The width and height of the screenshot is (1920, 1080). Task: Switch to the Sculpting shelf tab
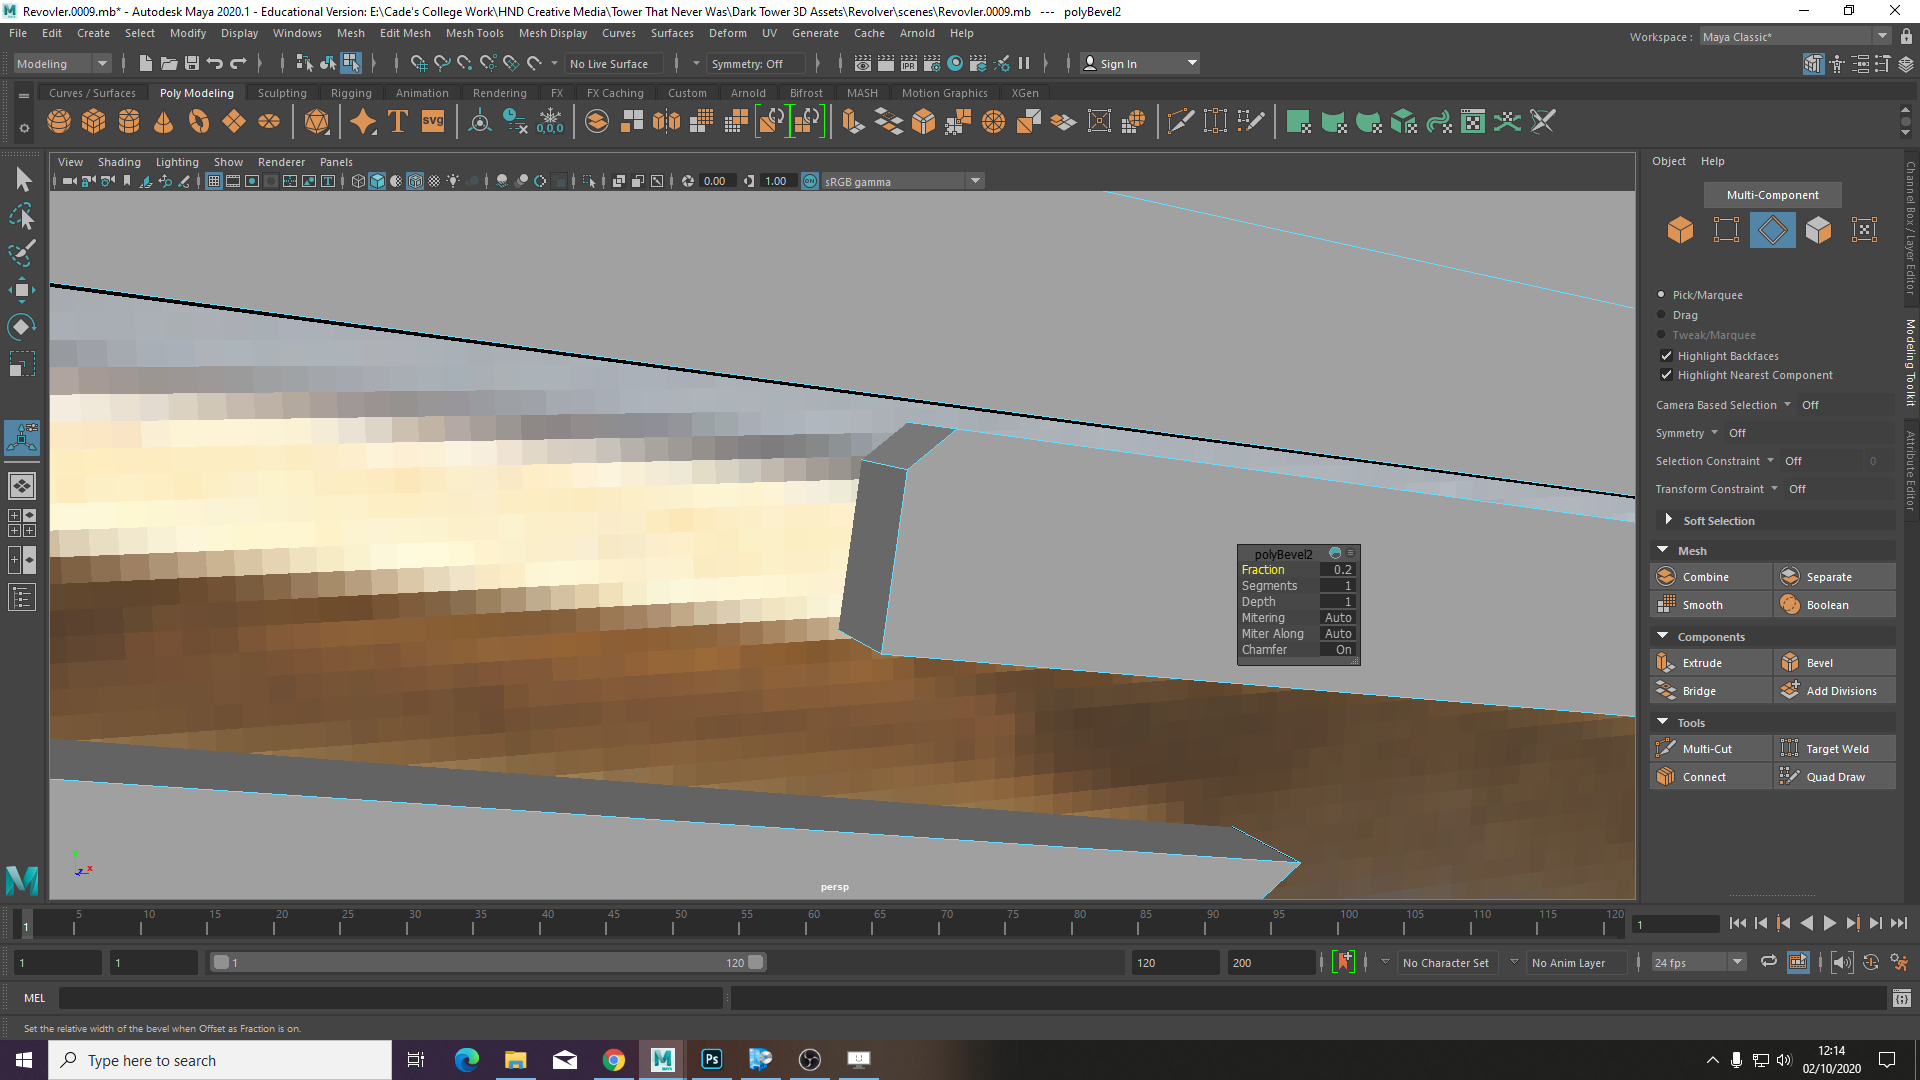tap(282, 93)
